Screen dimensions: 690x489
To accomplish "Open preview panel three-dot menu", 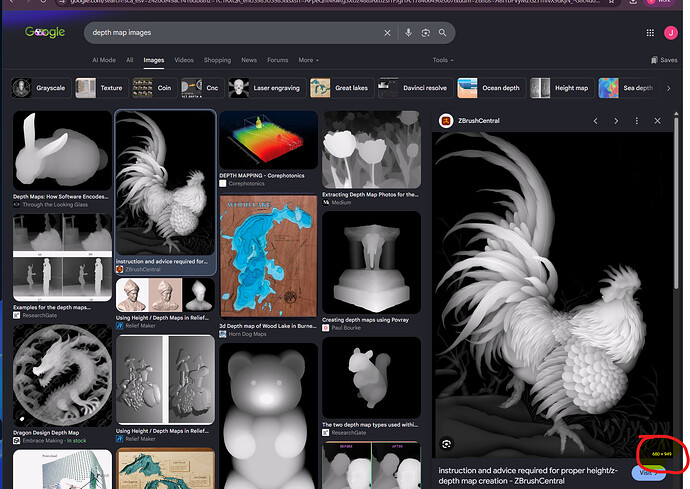I will 636,121.
